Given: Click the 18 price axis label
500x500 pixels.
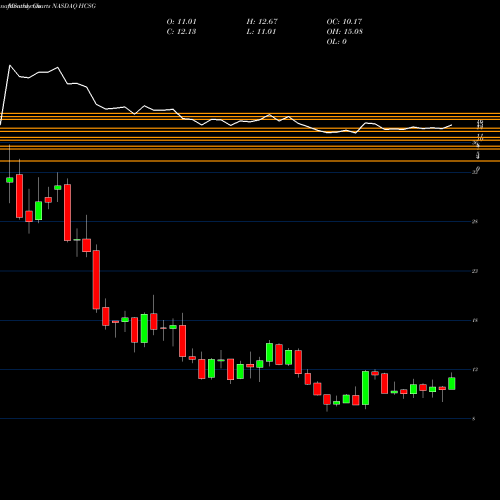Looking at the screenshot, I should (x=475, y=320).
